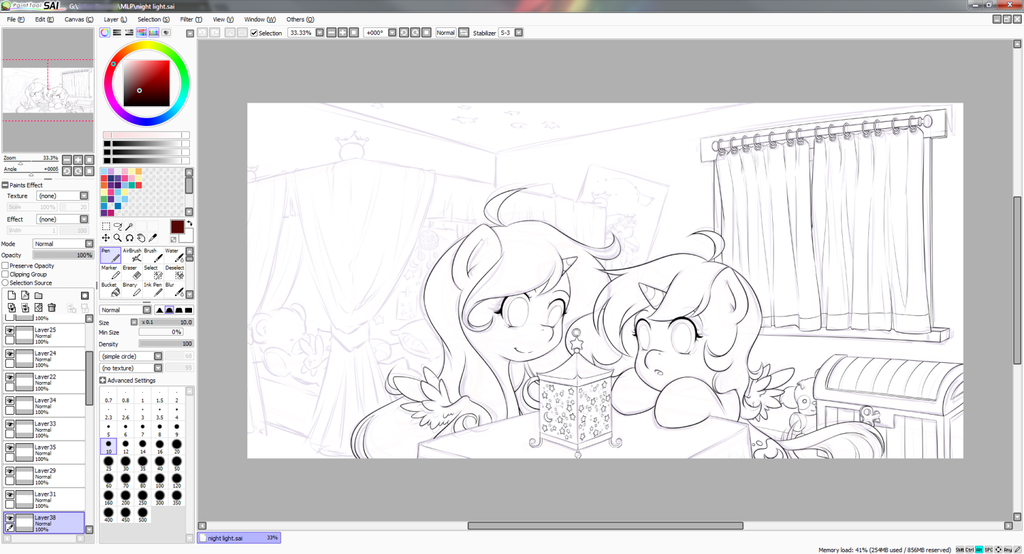Image resolution: width=1024 pixels, height=554 pixels.
Task: Open the brush blending Normal dropdown
Action: pos(125,310)
